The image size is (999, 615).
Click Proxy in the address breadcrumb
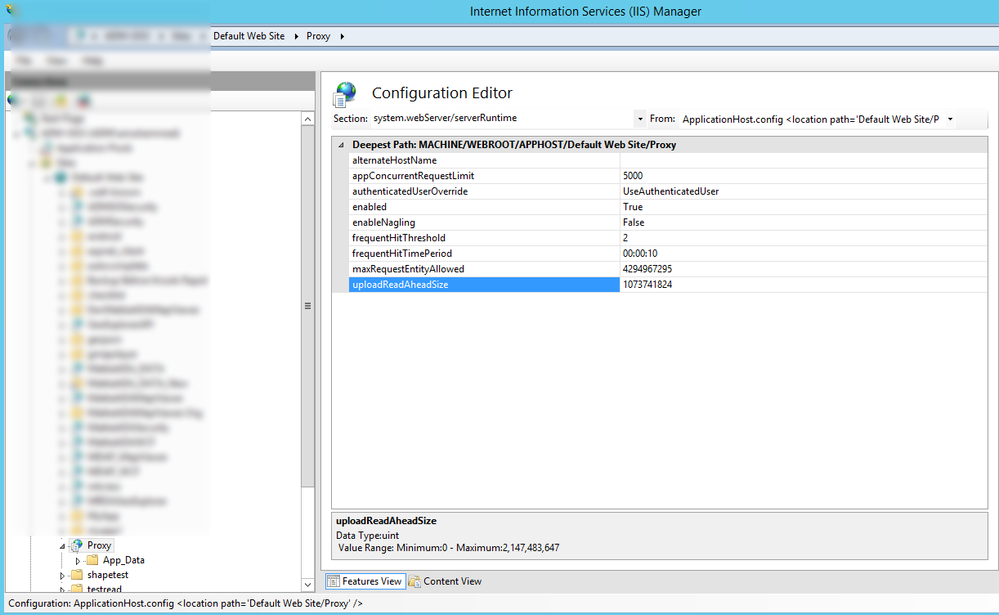pyautogui.click(x=318, y=36)
